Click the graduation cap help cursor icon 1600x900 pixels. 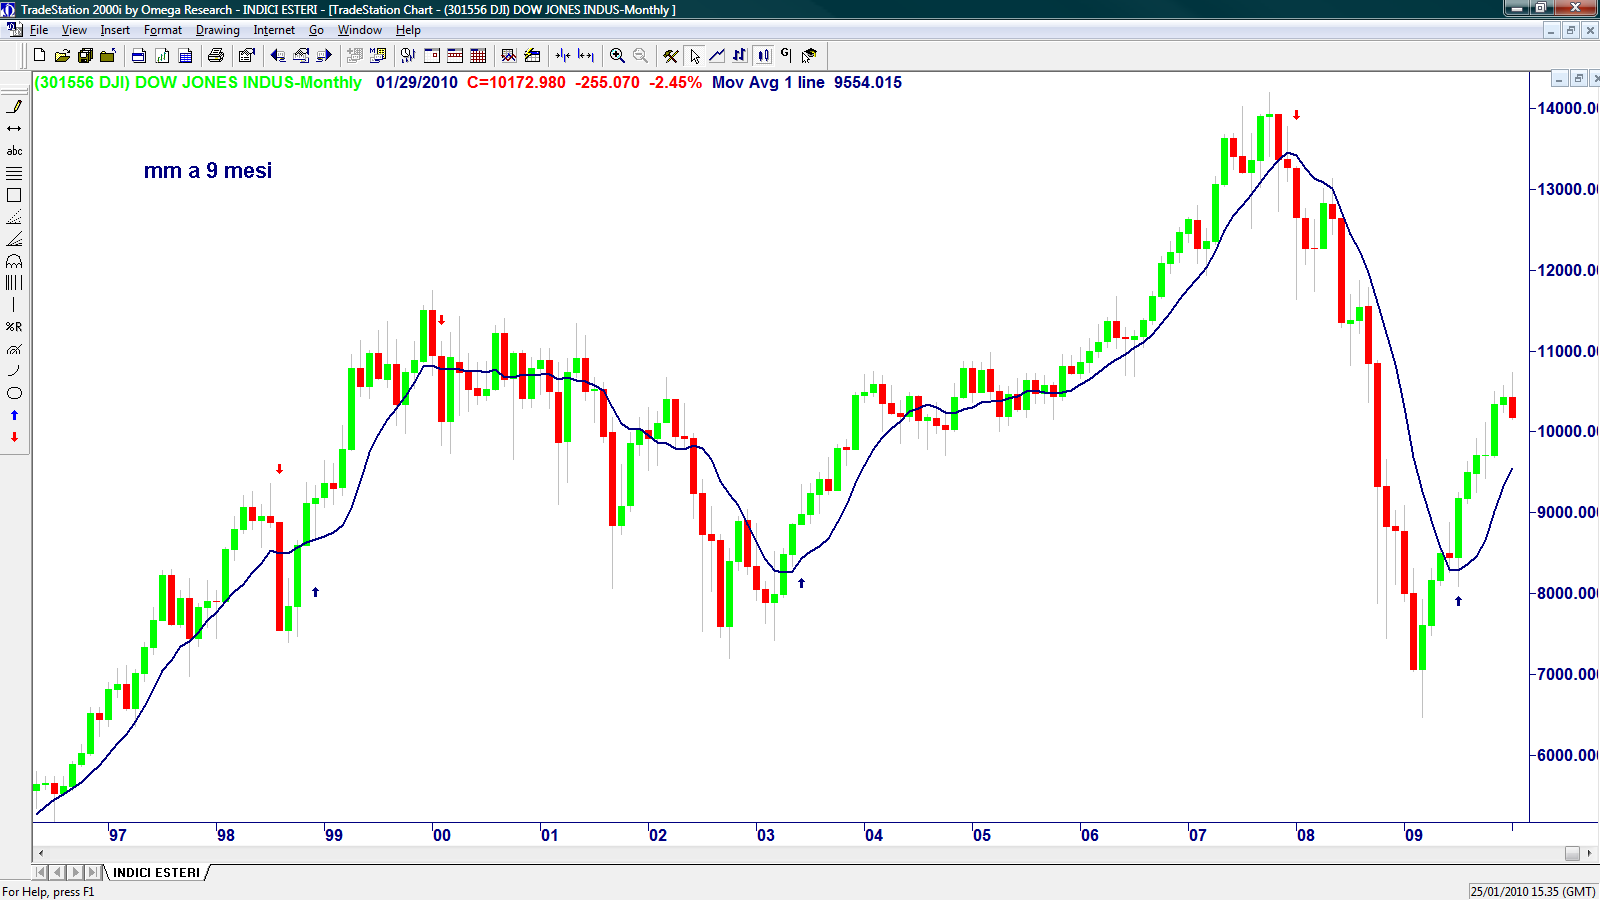(809, 56)
